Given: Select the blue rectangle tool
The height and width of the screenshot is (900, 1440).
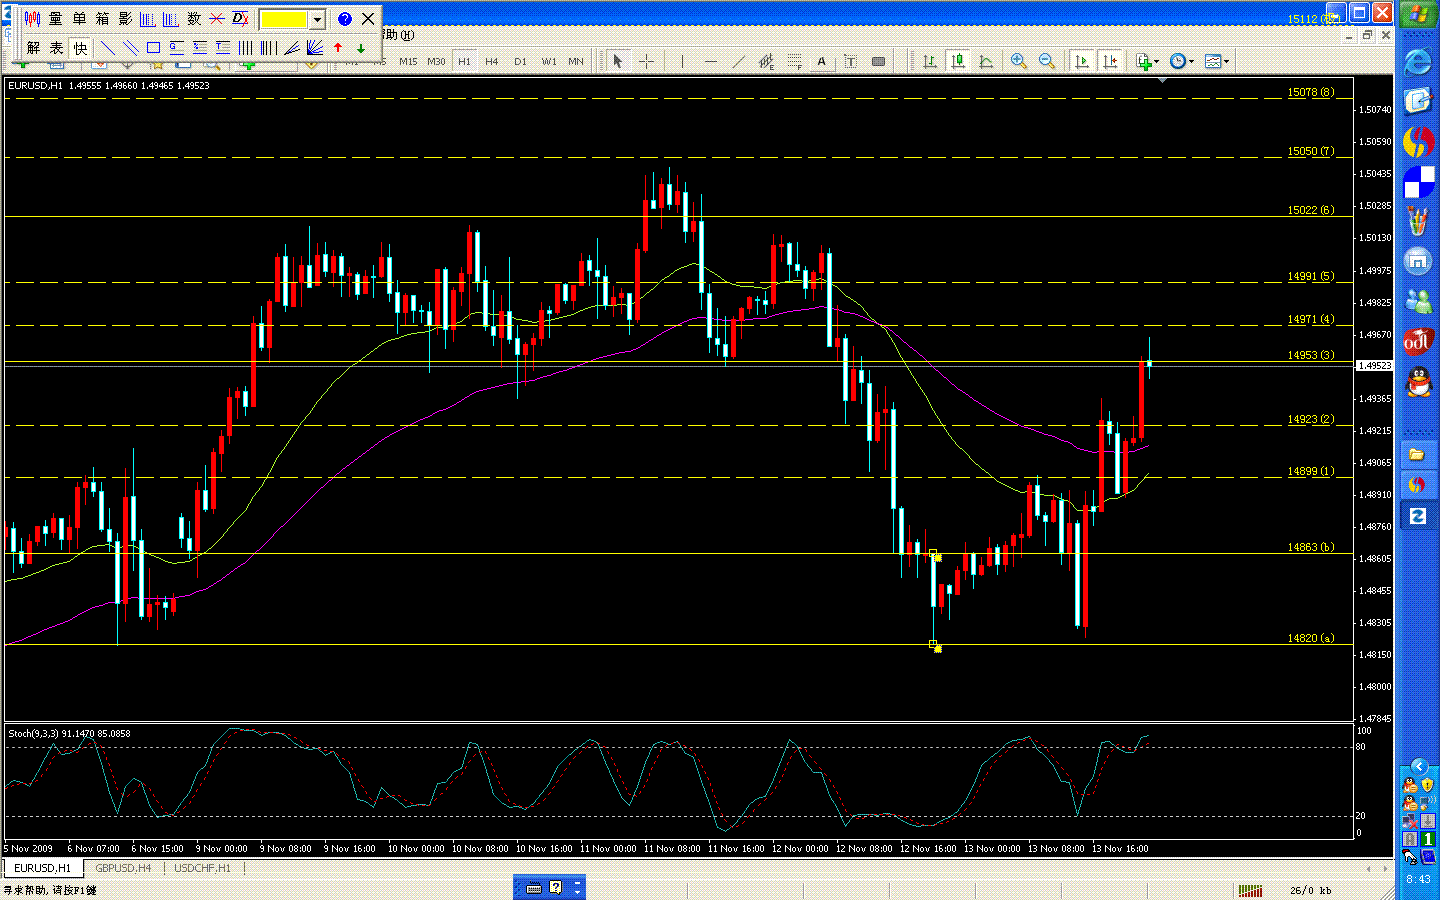Looking at the screenshot, I should (x=154, y=47).
